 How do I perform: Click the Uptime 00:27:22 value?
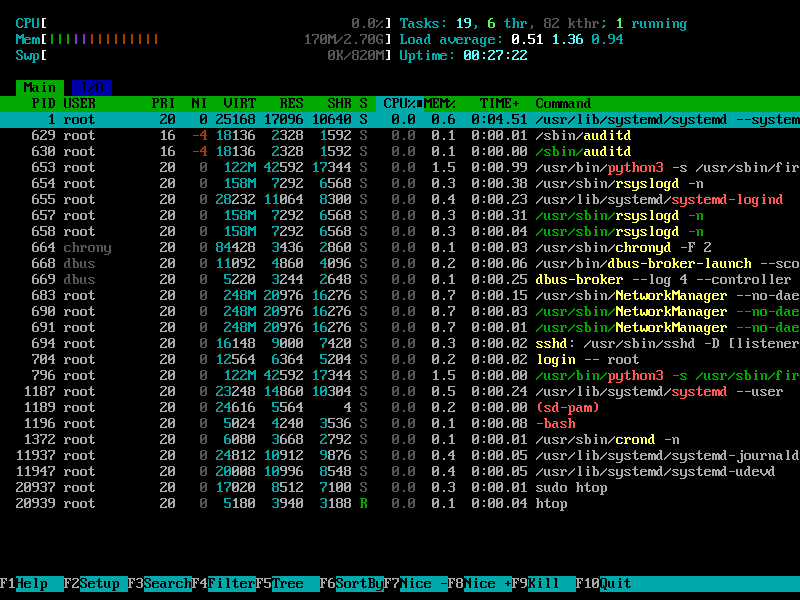click(495, 56)
